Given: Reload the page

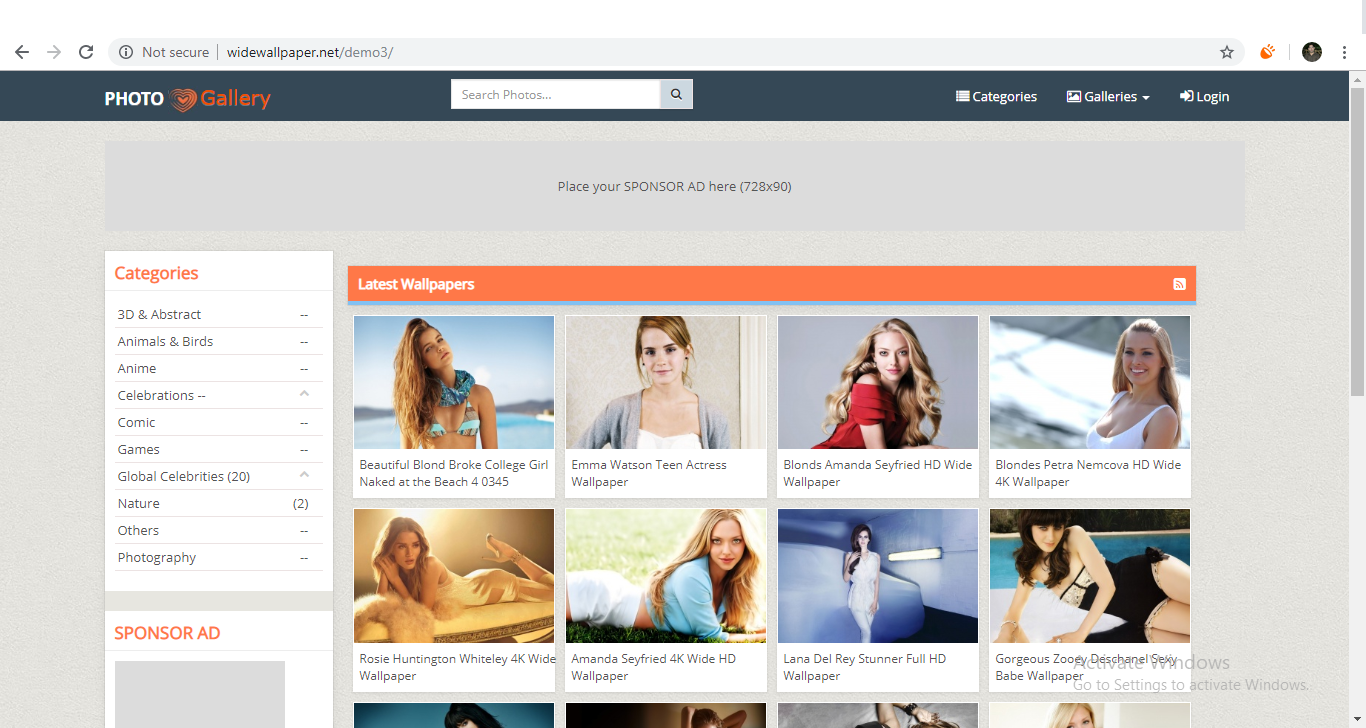Looking at the screenshot, I should pyautogui.click(x=86, y=51).
